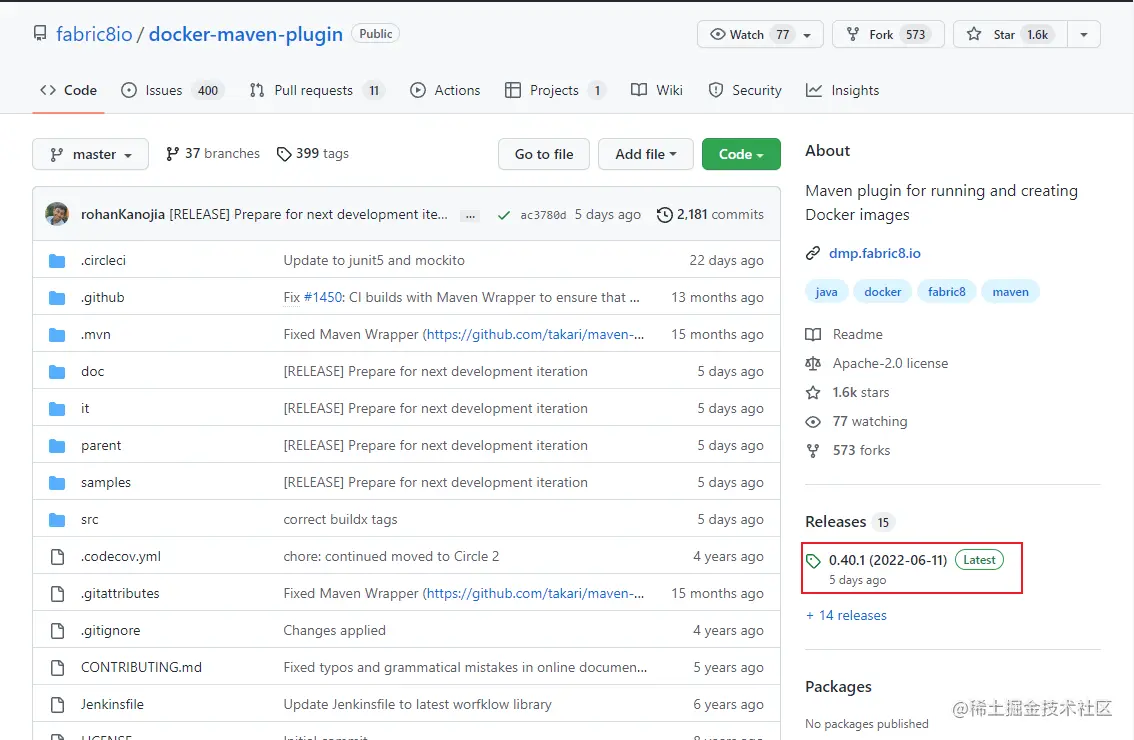Open the master branch dropdown
The image size is (1134, 740).
[x=90, y=154]
